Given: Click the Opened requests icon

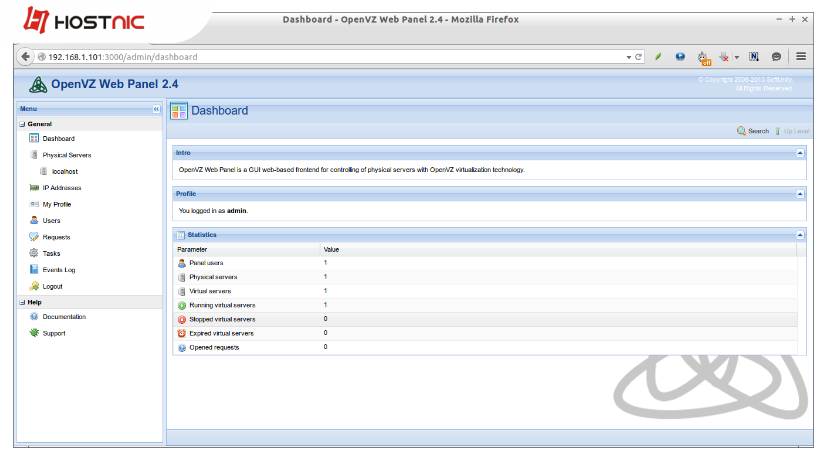Looking at the screenshot, I should (182, 348).
